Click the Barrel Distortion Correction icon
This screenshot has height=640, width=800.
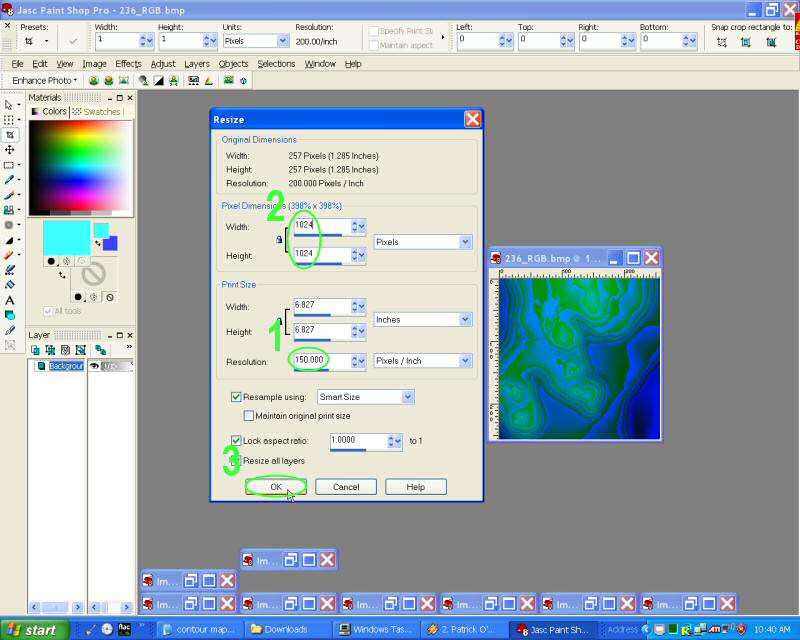click(93, 81)
